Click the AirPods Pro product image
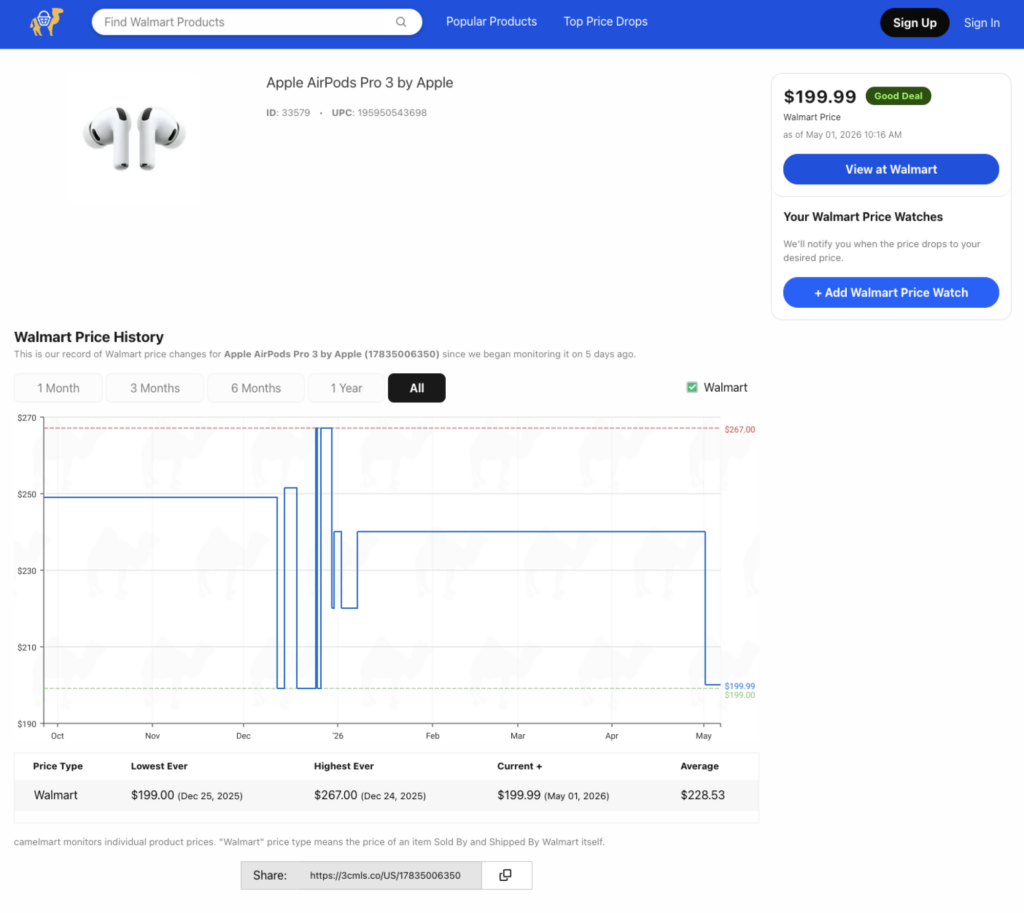Viewport: 1024px width, 913px height. coord(134,138)
